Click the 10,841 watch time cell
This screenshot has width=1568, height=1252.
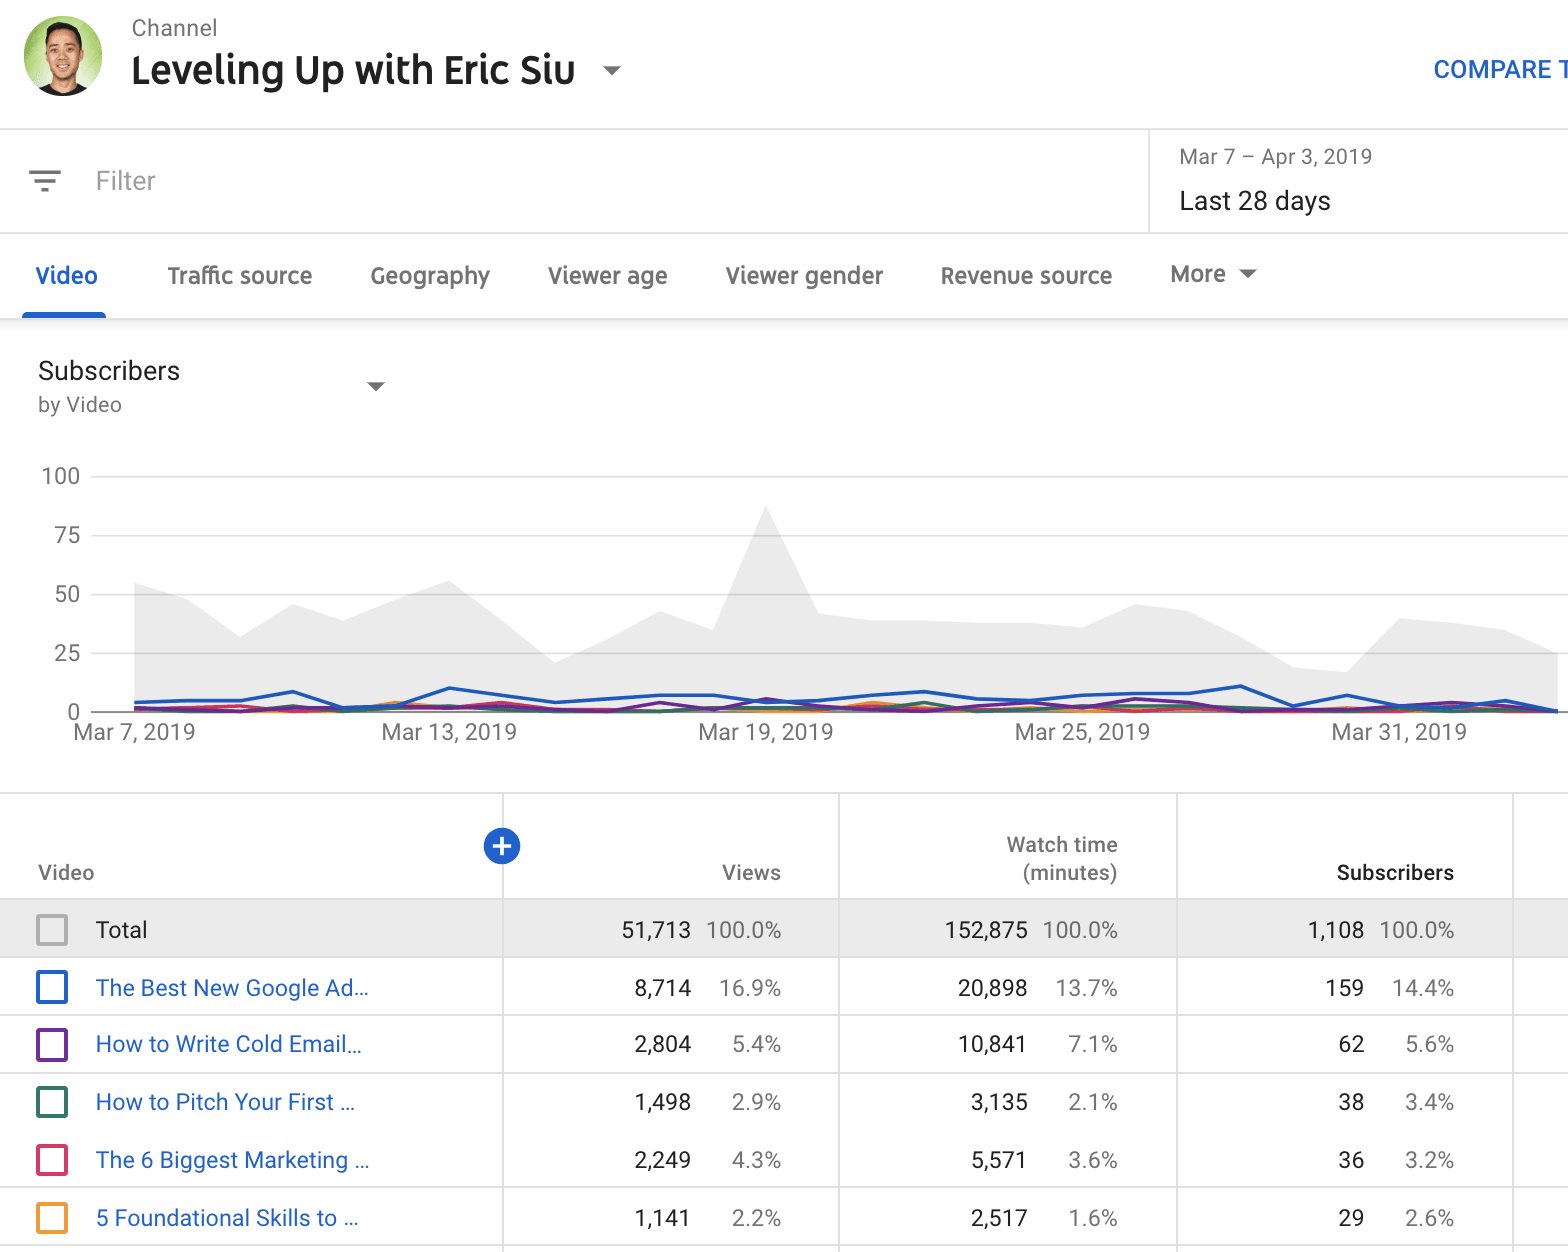point(992,1044)
